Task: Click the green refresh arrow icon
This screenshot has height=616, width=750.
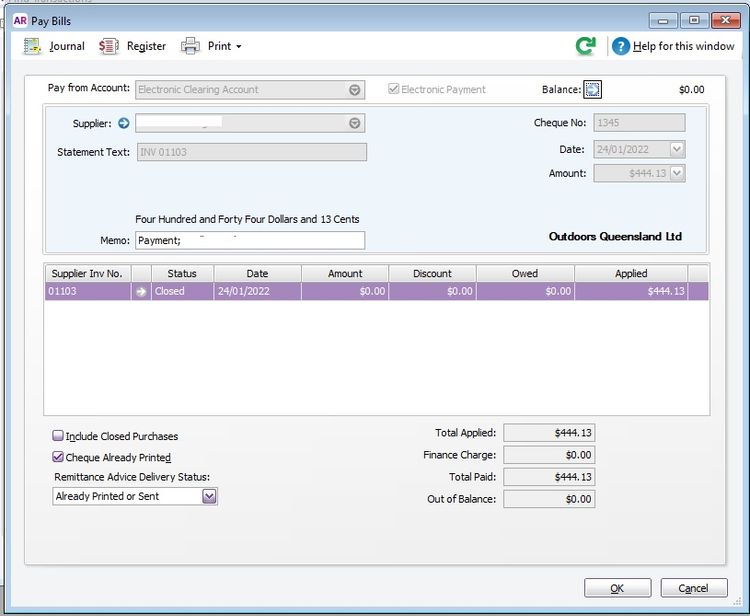Action: (585, 46)
